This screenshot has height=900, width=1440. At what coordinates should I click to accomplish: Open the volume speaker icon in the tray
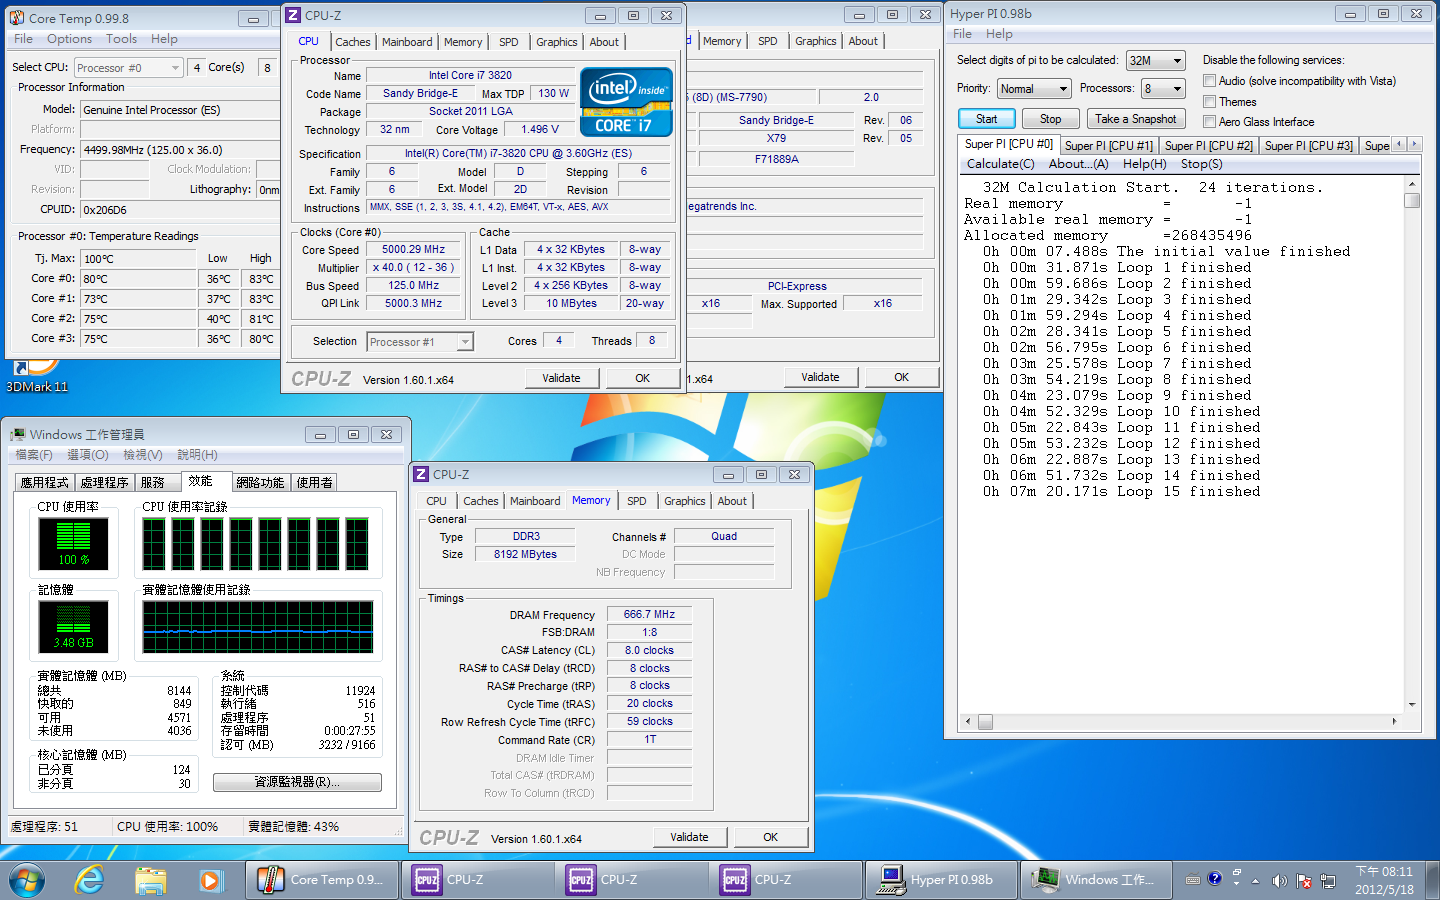click(1279, 881)
